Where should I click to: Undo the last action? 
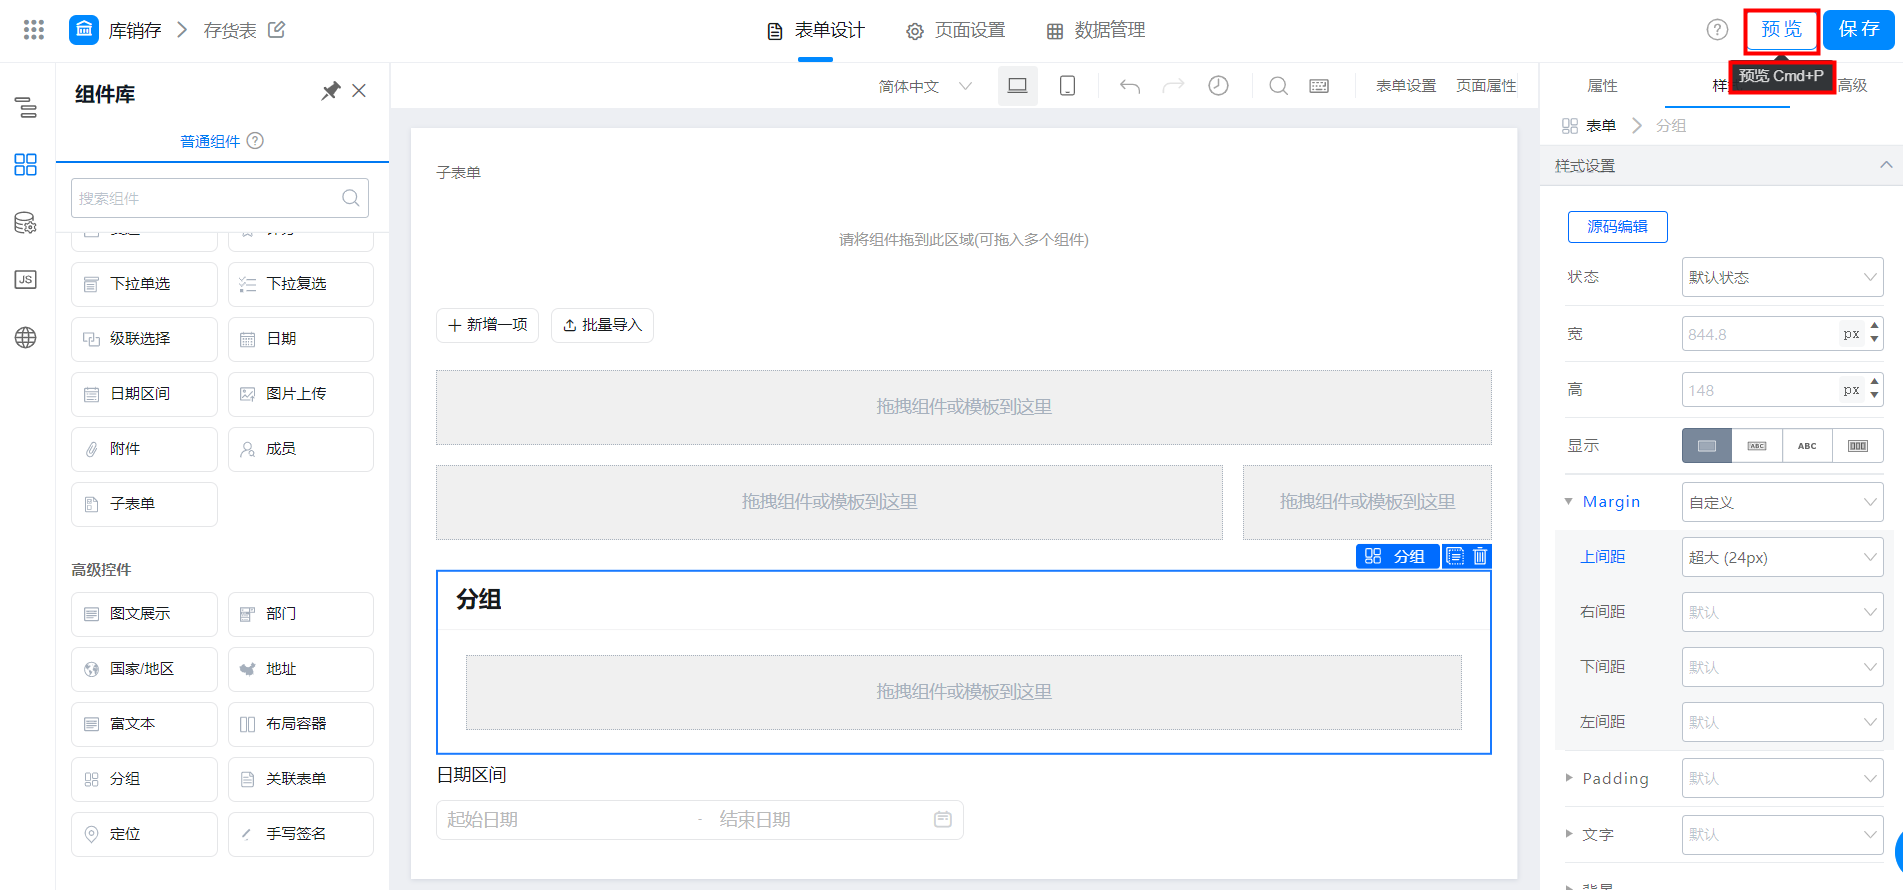[1130, 86]
